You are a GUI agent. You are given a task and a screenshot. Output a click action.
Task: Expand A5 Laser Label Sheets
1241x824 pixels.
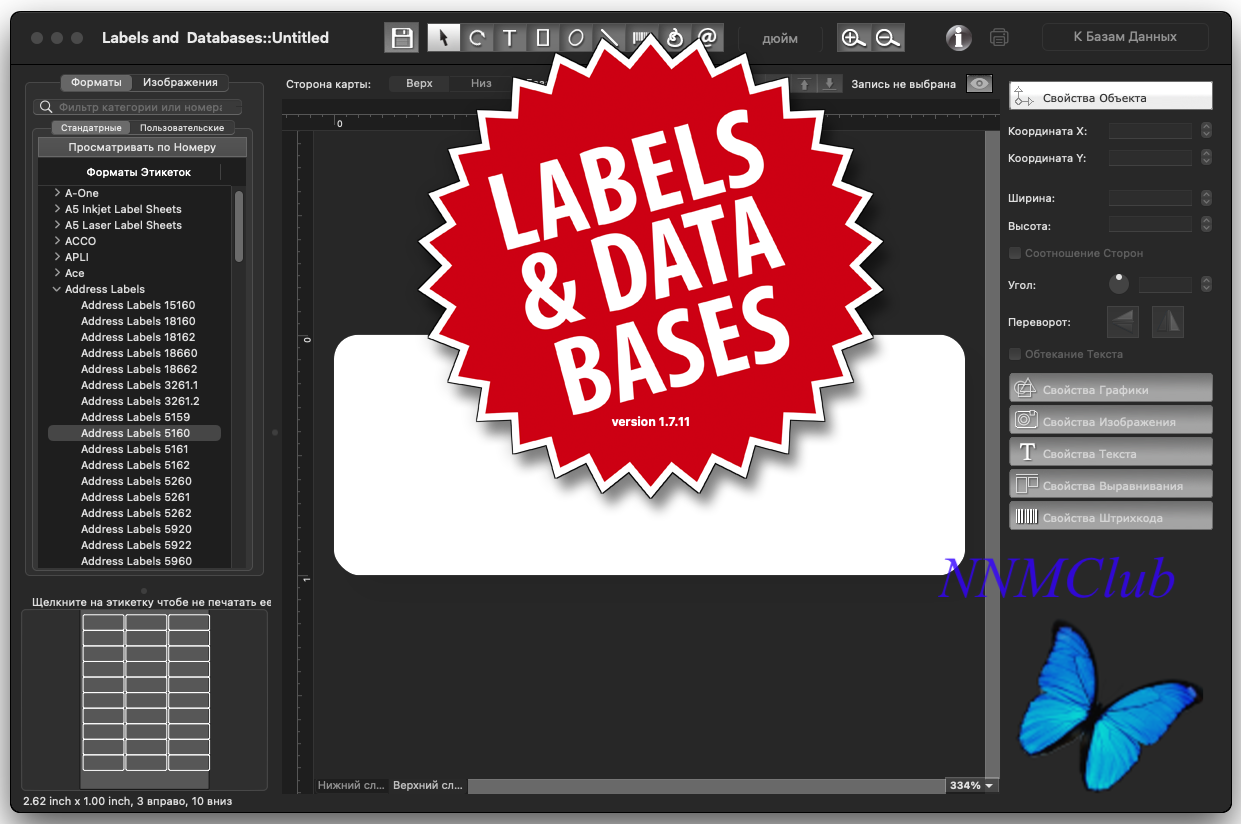coord(57,225)
